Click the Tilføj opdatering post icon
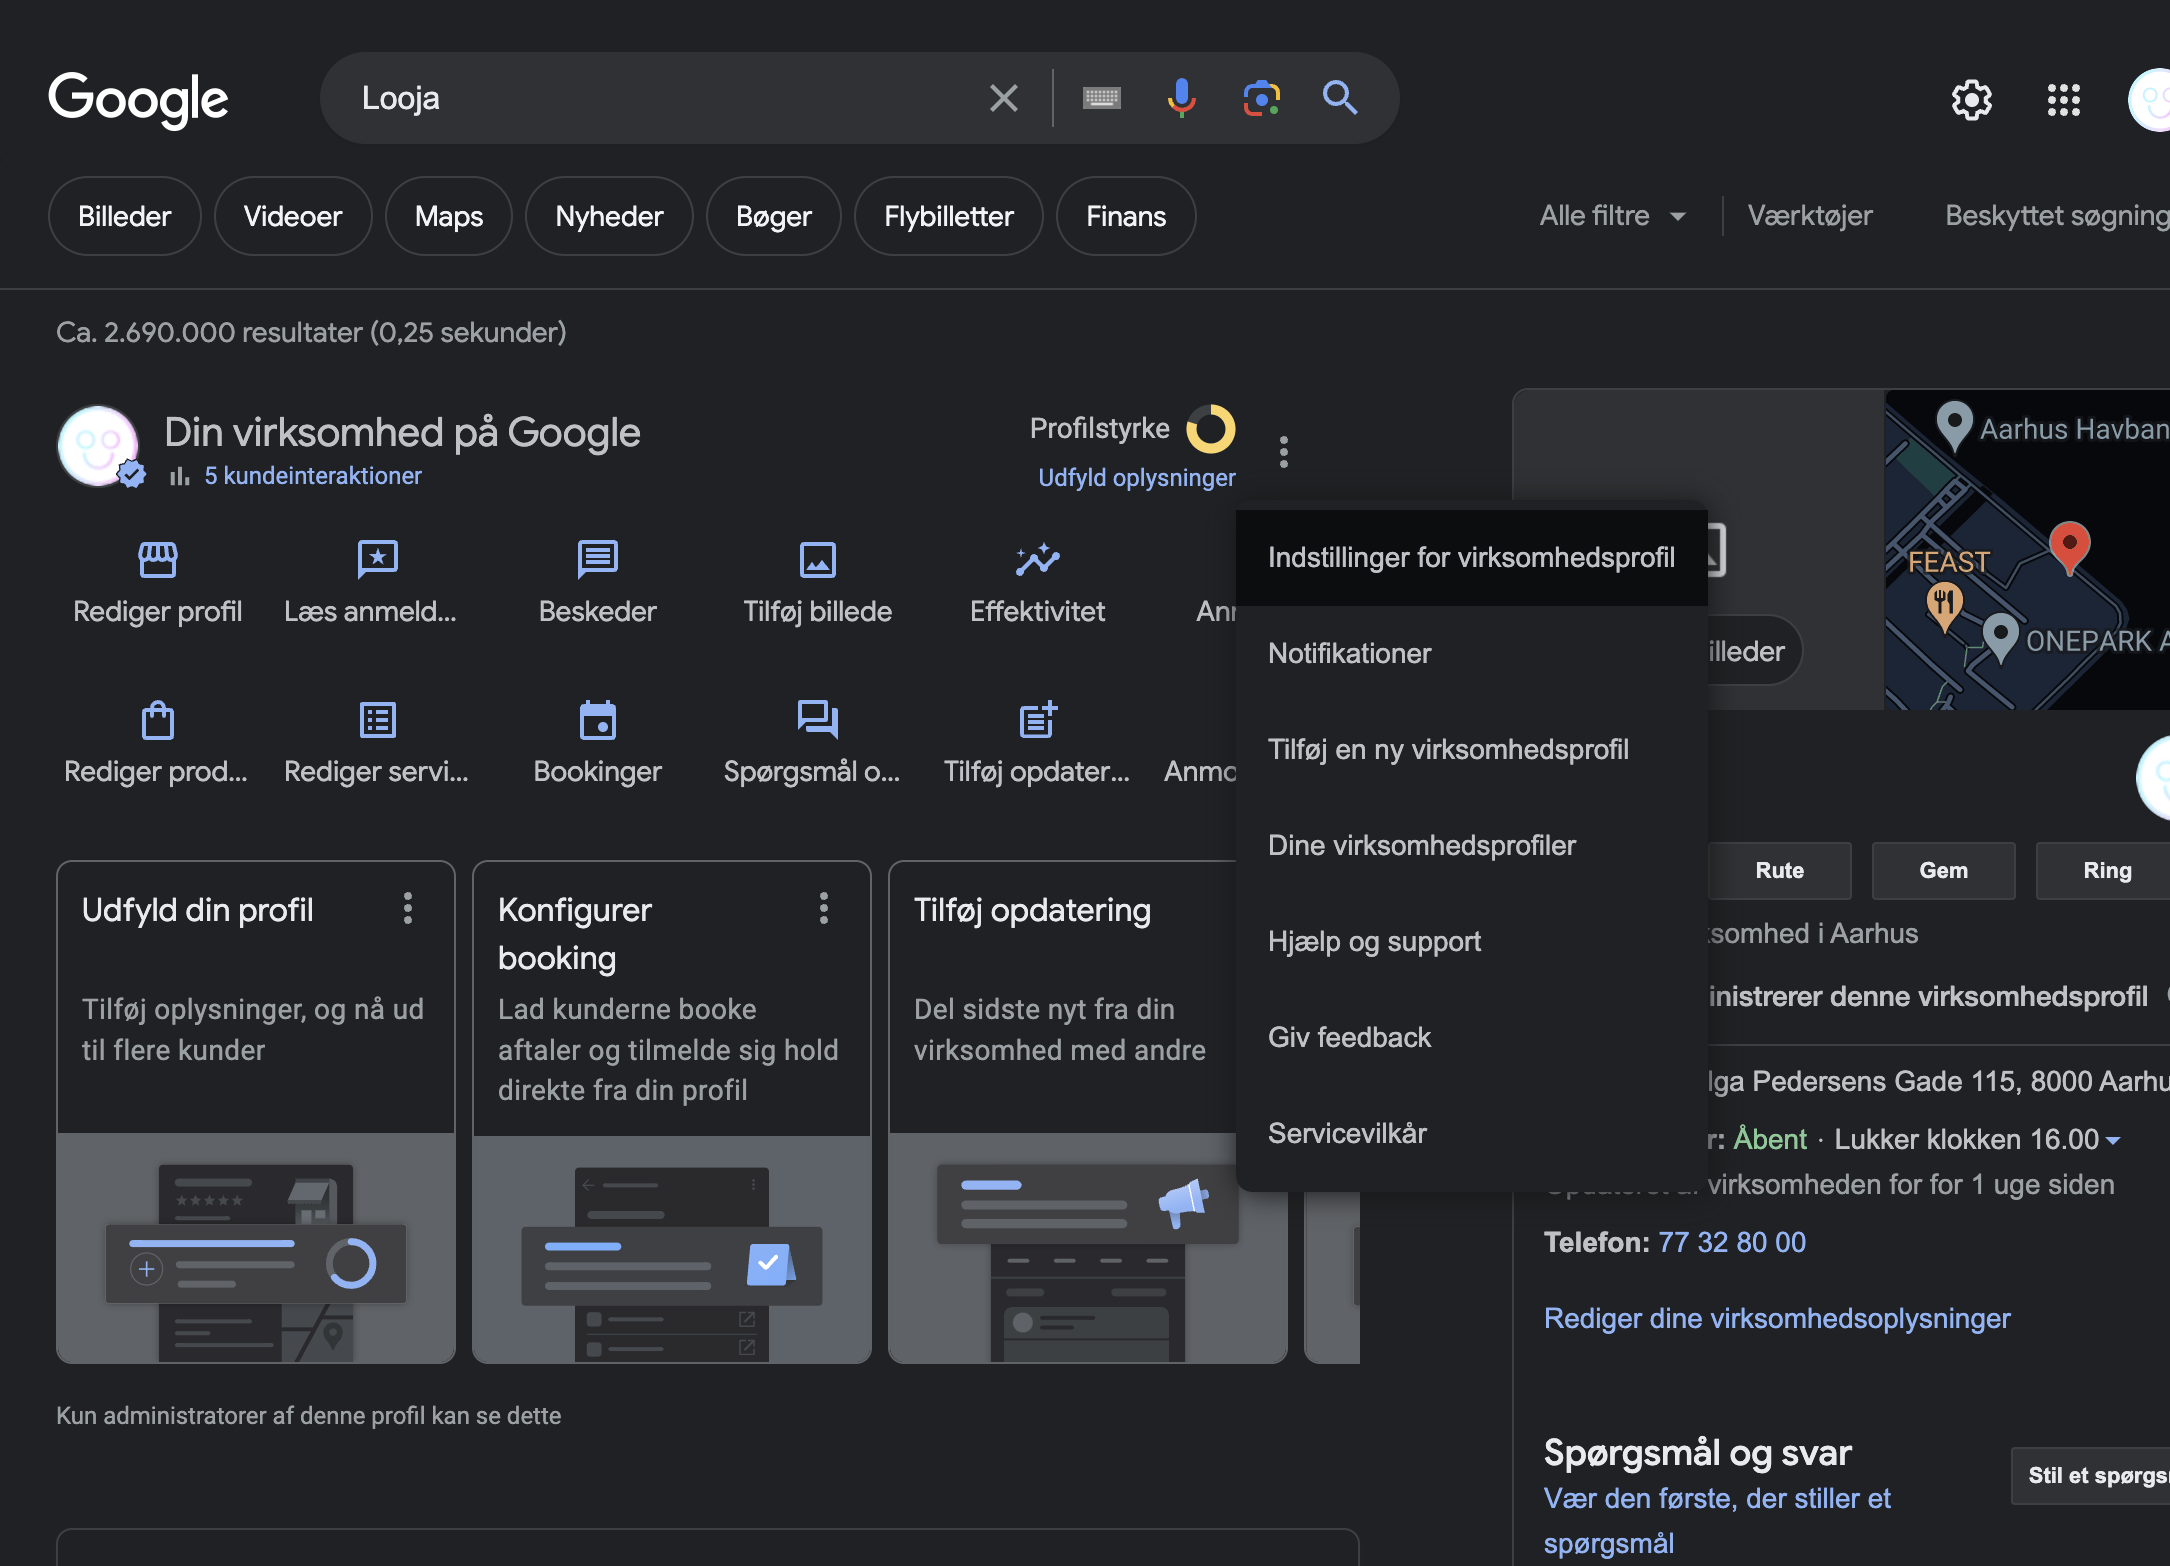 click(1038, 719)
